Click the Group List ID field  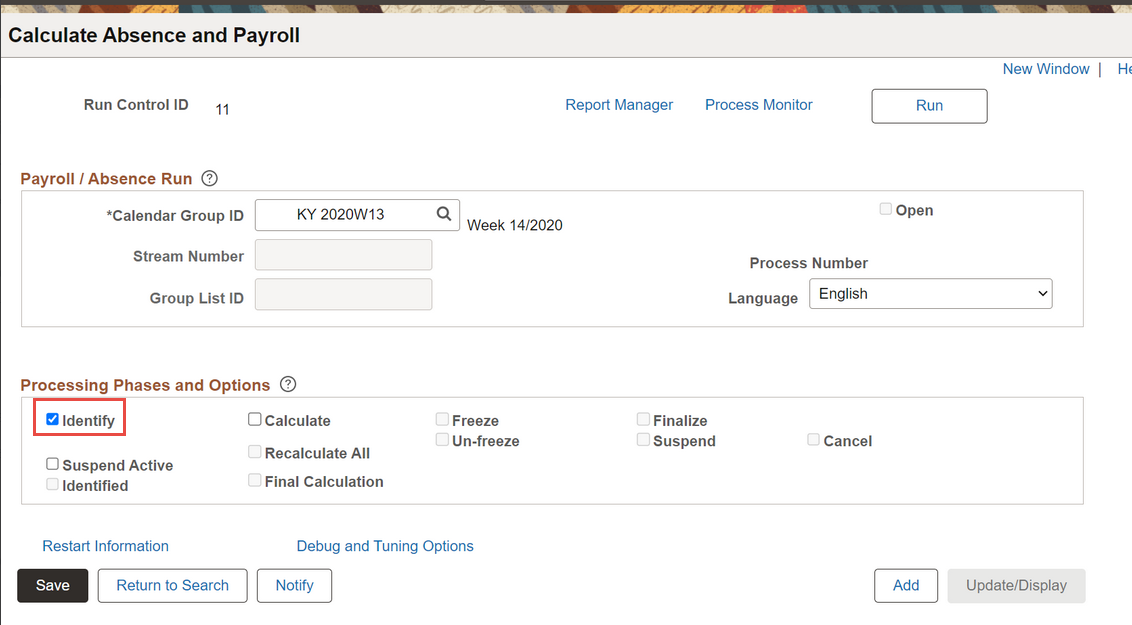343,295
